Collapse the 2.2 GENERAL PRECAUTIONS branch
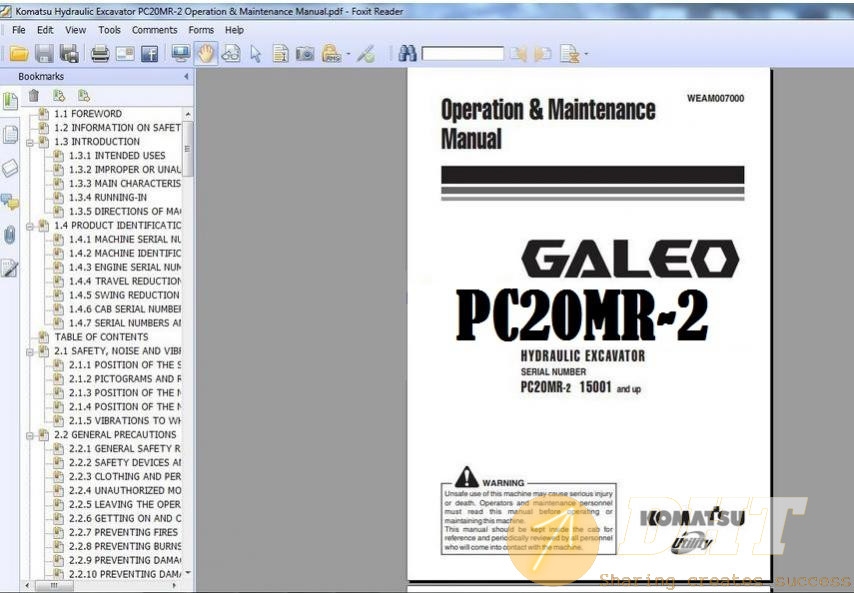This screenshot has height=593, width=854. [x=30, y=436]
